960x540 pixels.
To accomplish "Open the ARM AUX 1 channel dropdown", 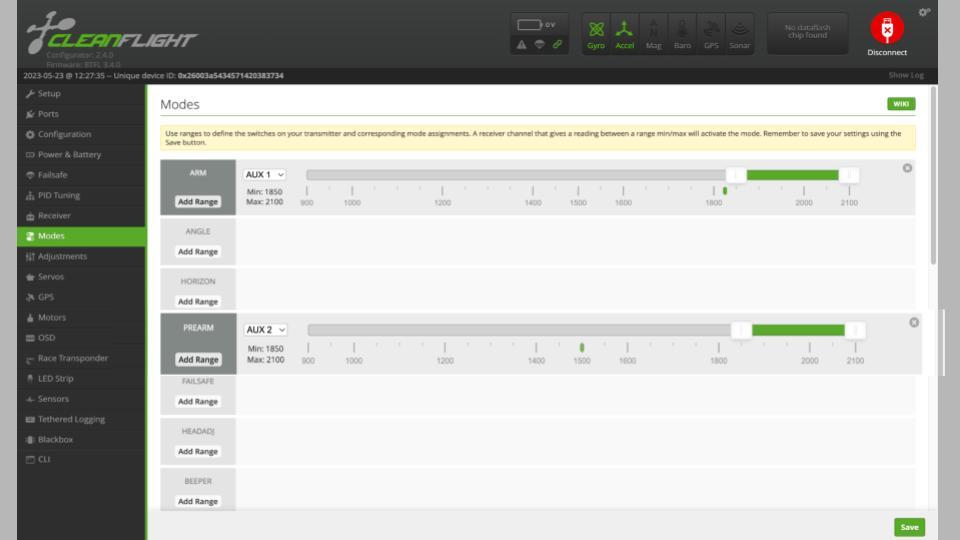I will [264, 174].
